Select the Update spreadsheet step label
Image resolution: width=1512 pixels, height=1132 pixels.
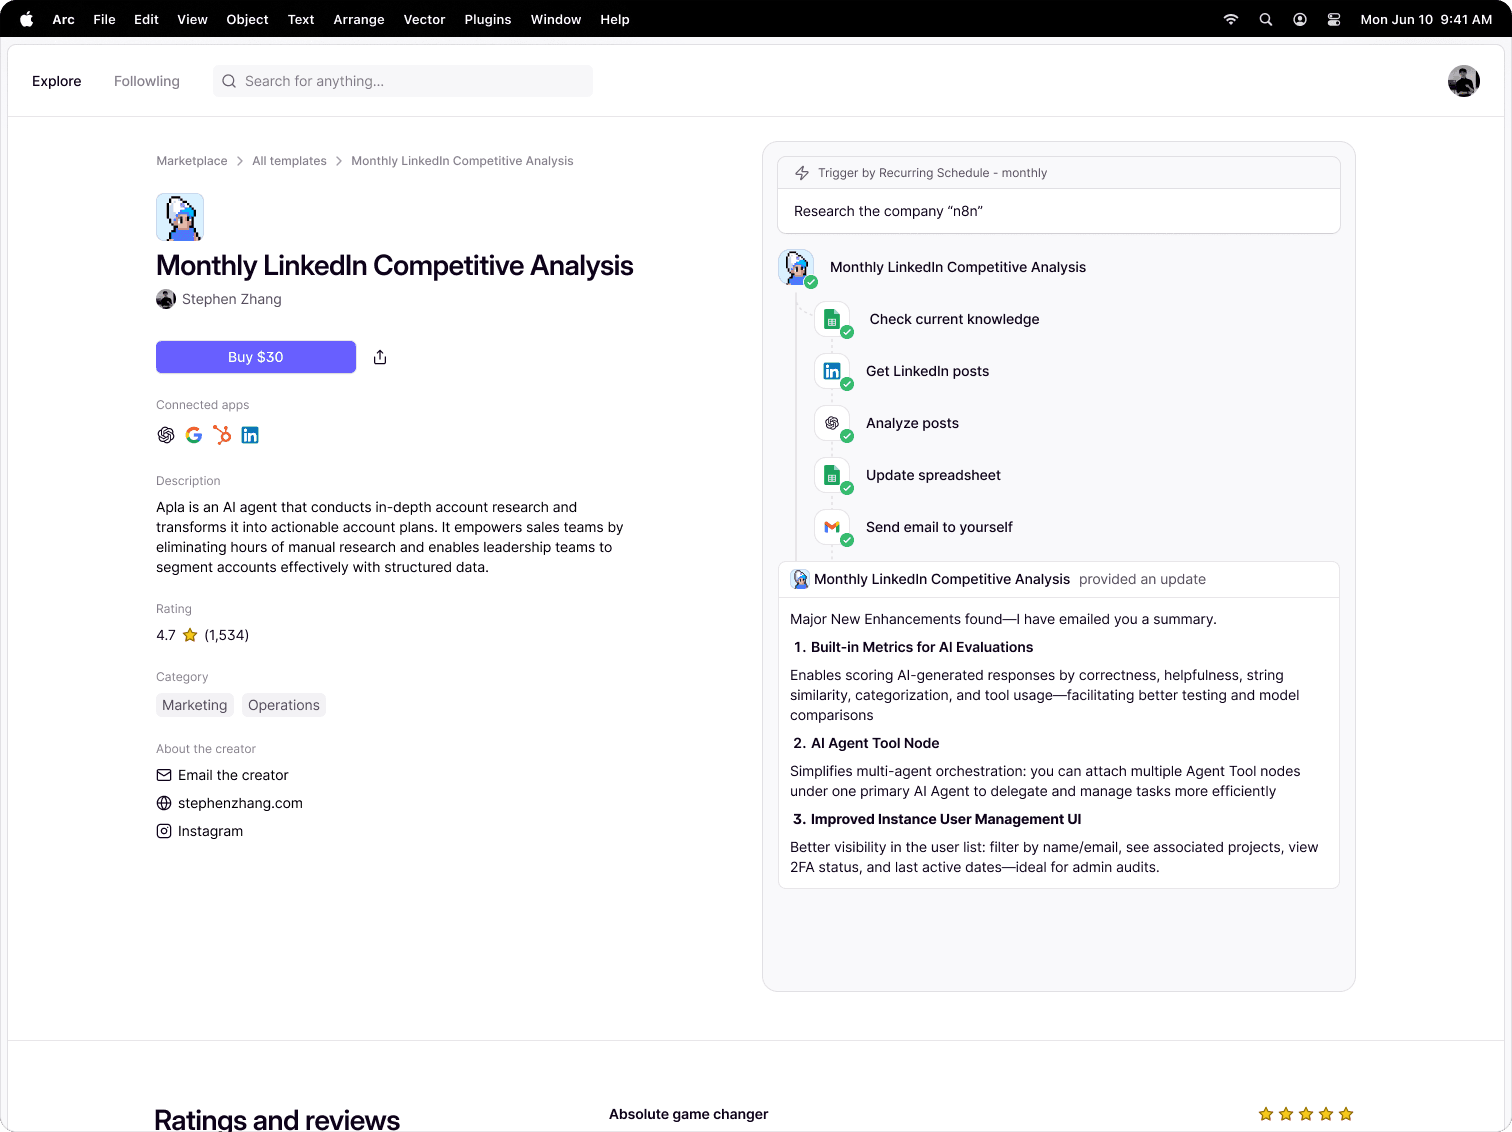coord(933,475)
